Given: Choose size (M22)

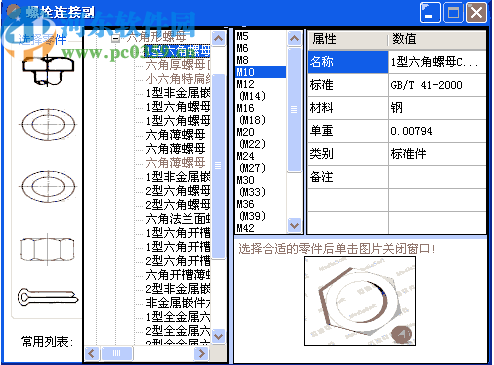Looking at the screenshot, I should click(252, 144).
